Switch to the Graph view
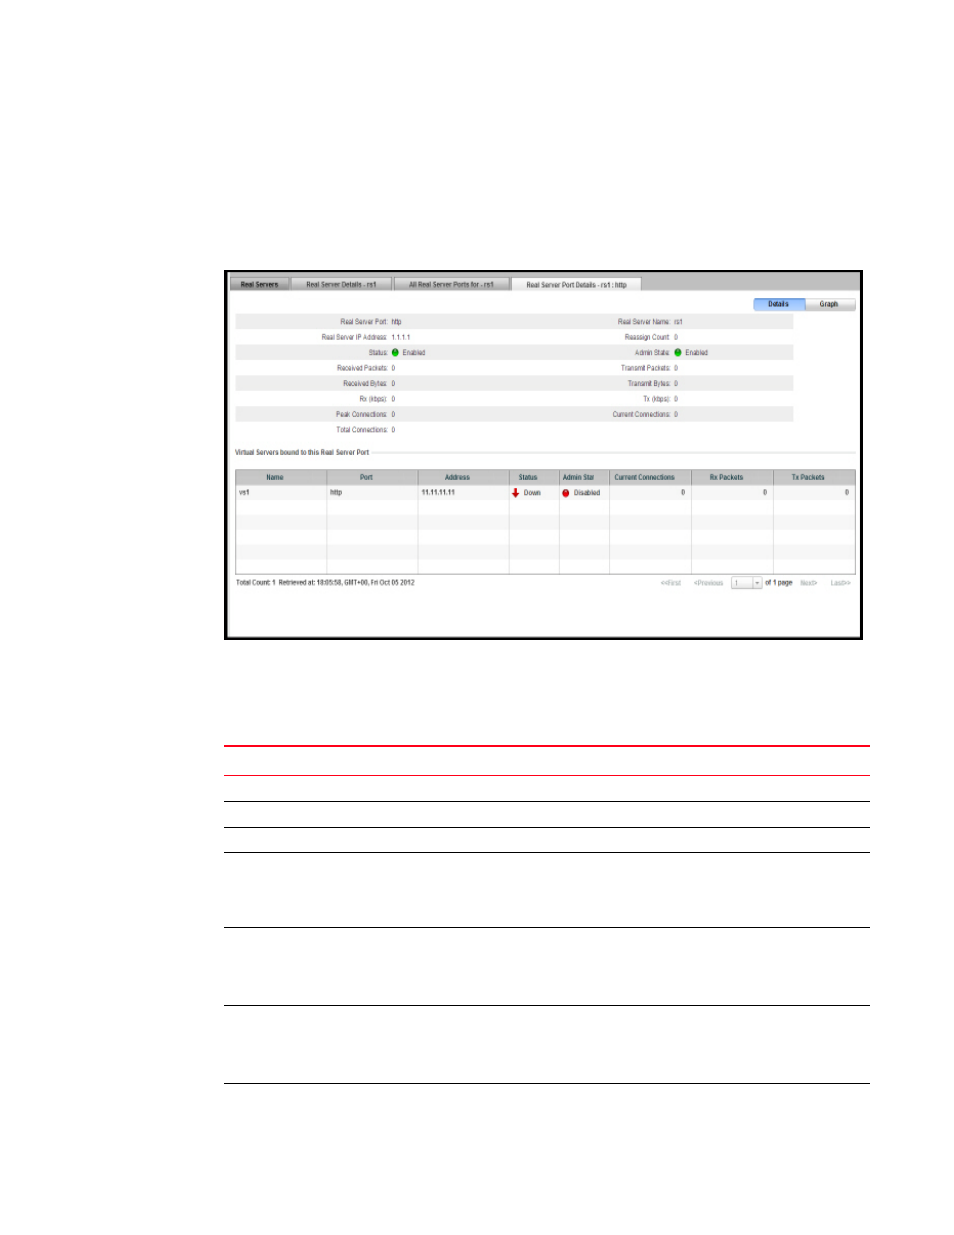Screen dimensions: 954x1235 829,304
